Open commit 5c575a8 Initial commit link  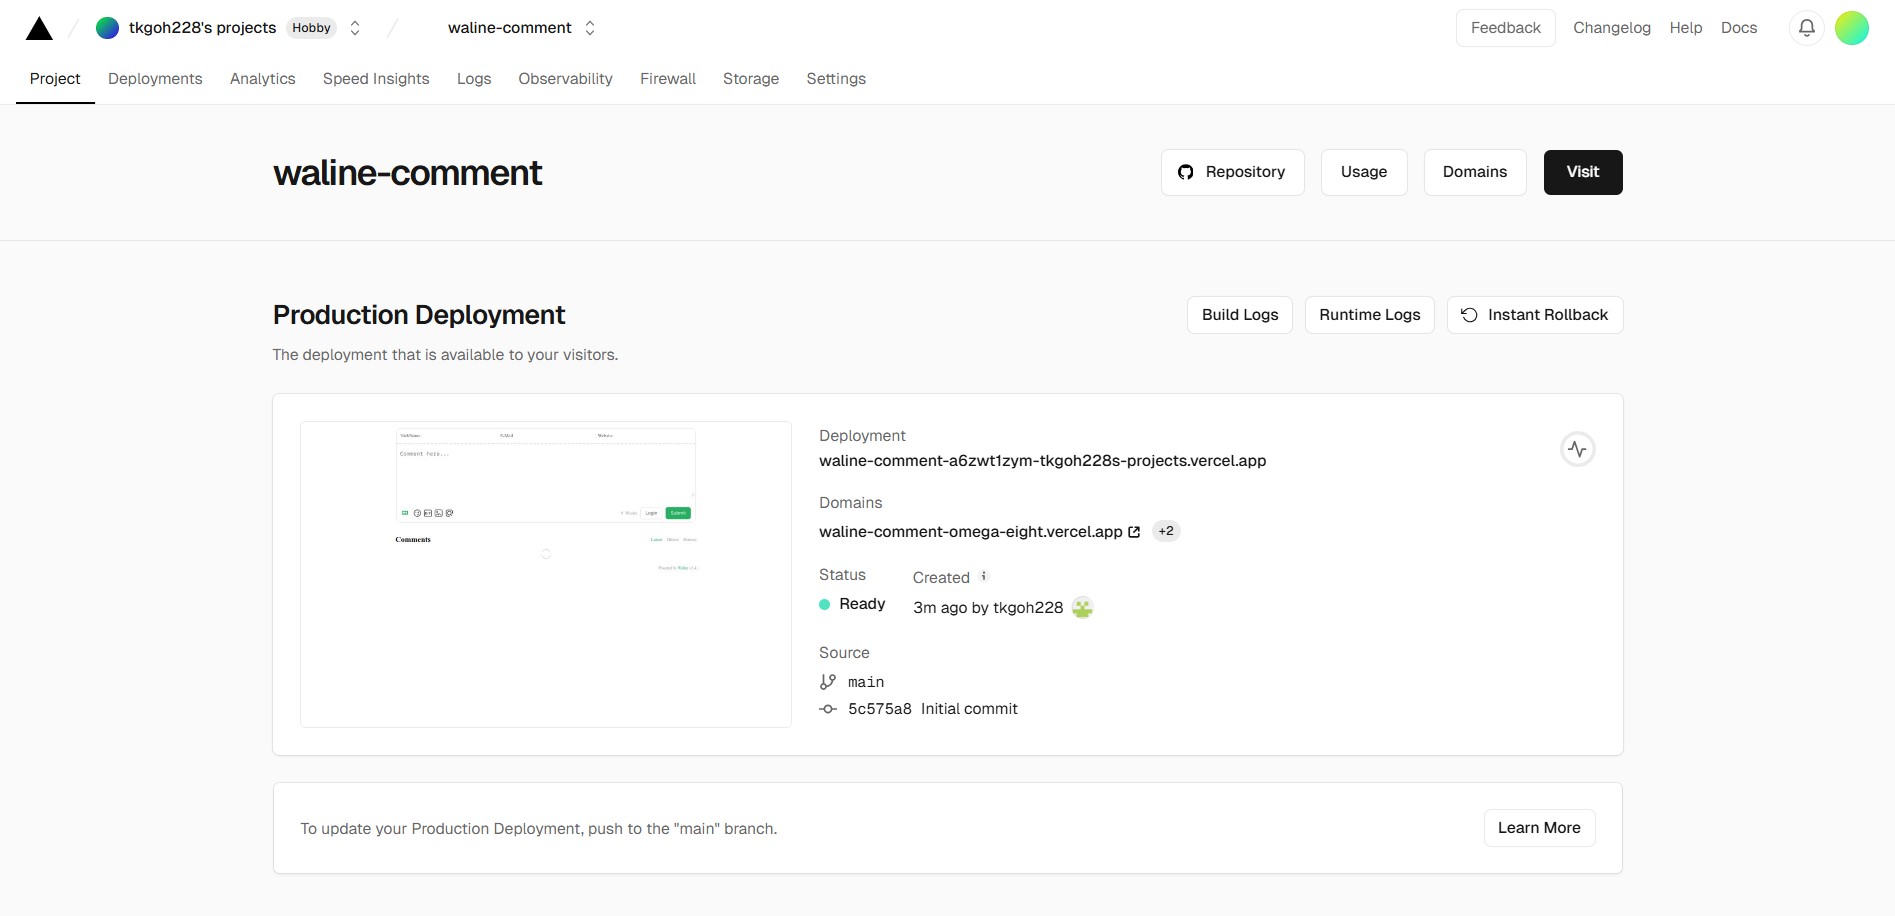point(932,709)
